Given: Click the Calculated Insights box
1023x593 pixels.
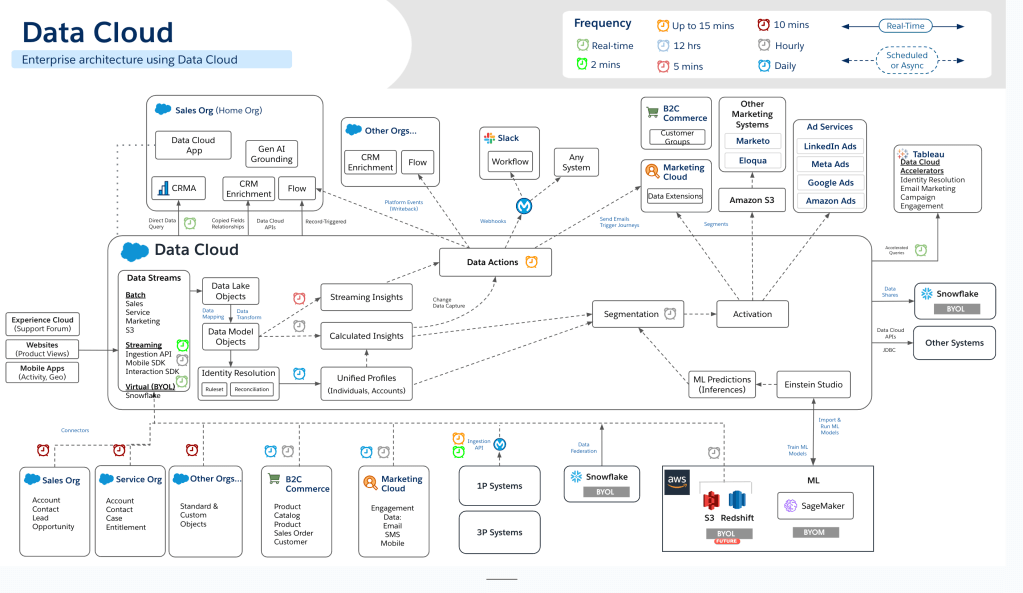Looking at the screenshot, I should 366,336.
